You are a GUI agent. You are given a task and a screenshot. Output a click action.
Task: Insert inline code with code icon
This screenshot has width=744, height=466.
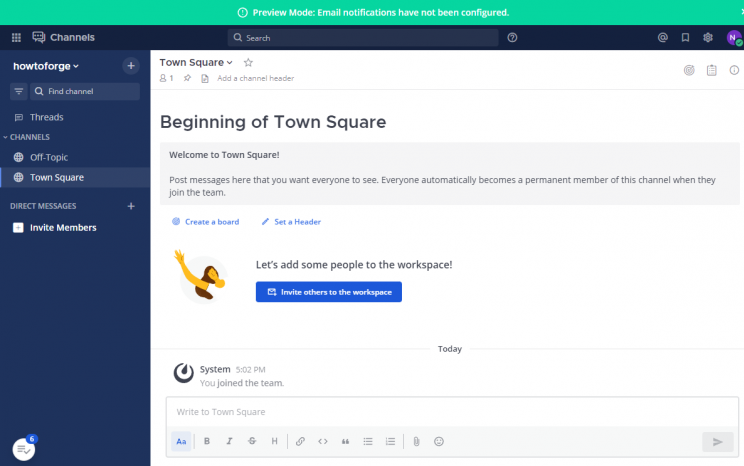[x=323, y=441]
